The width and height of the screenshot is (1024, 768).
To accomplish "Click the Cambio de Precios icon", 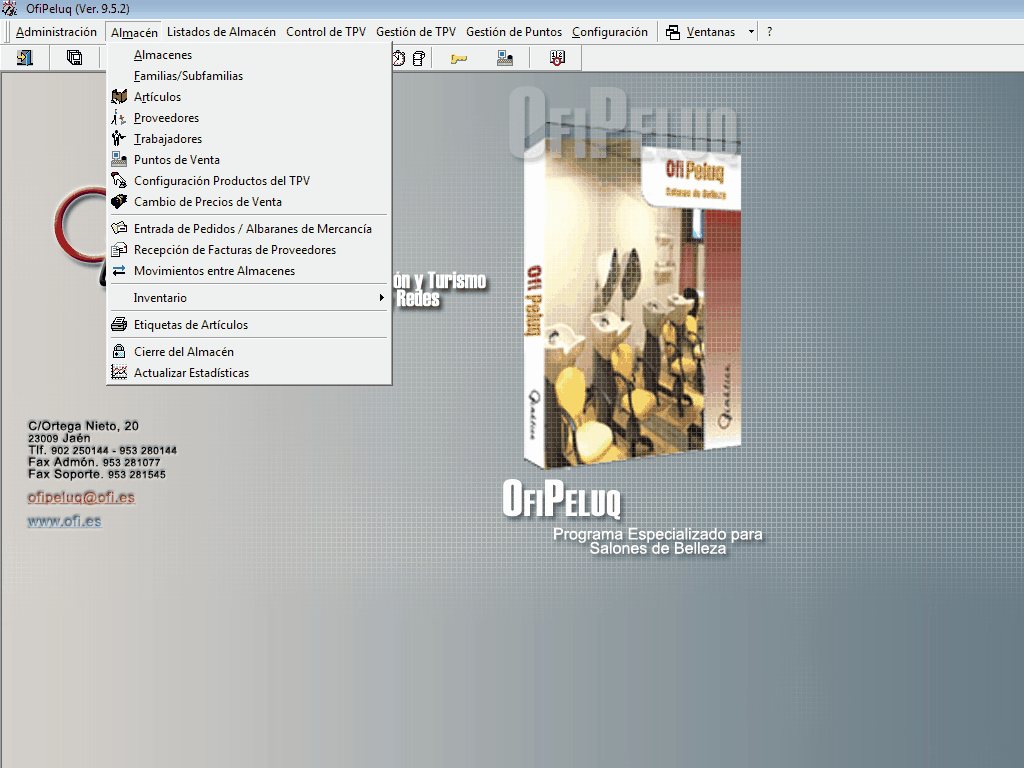I will [x=119, y=201].
